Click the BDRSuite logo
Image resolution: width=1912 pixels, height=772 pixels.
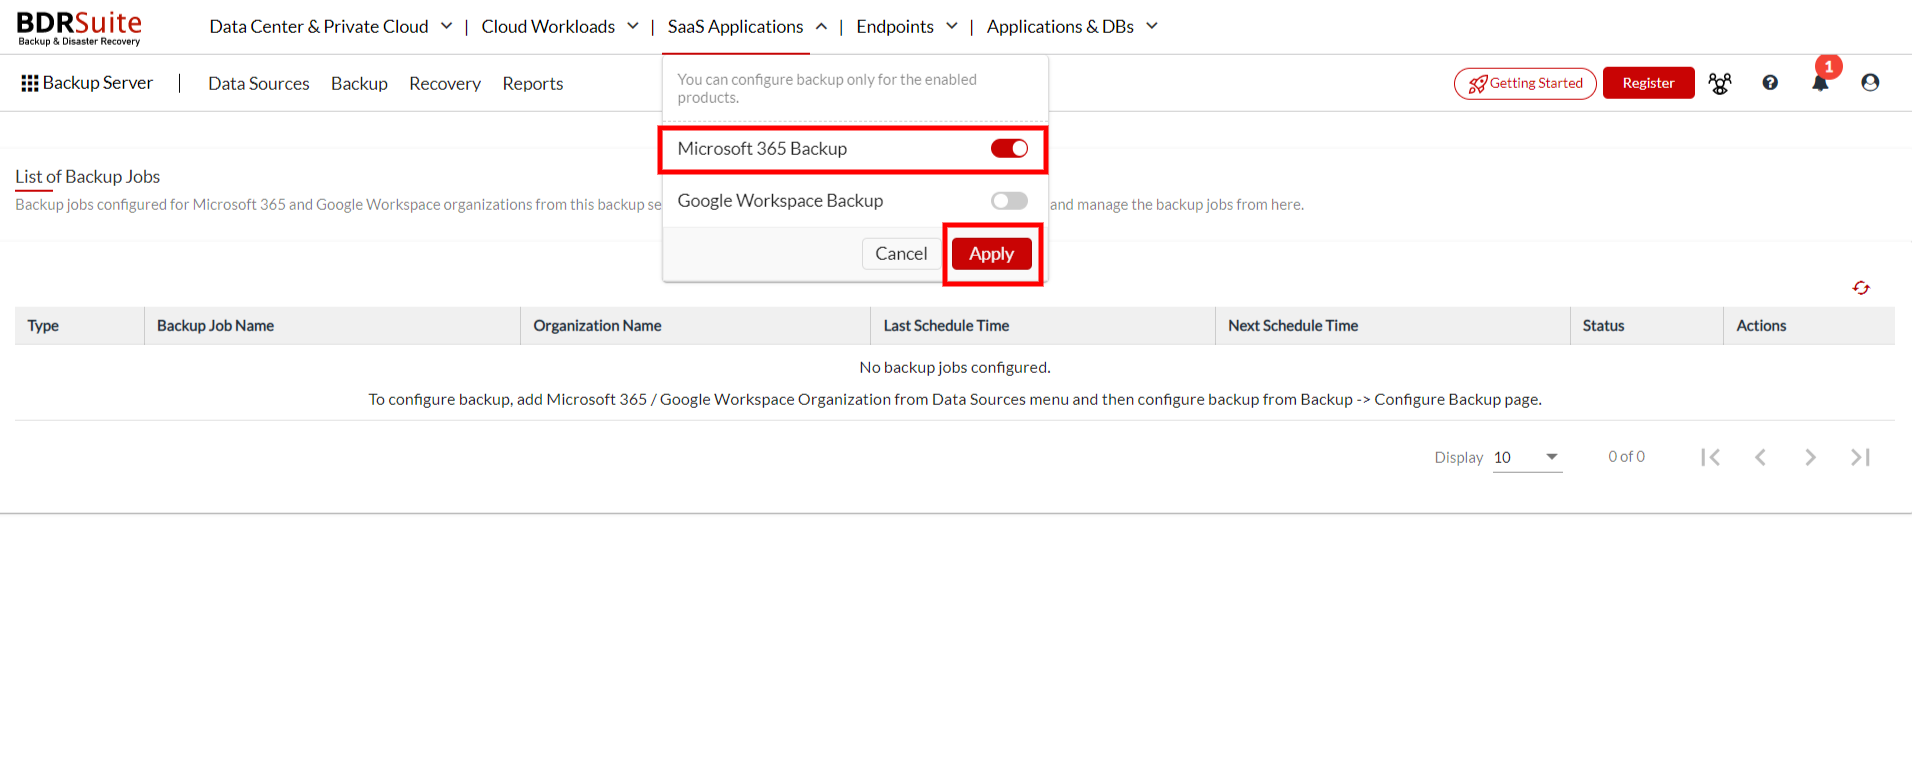coord(79,28)
